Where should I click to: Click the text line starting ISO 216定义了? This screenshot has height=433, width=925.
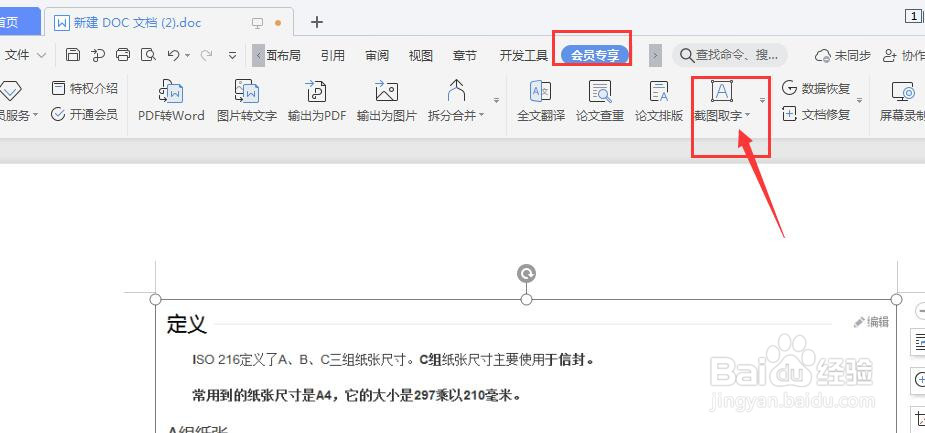tap(392, 359)
